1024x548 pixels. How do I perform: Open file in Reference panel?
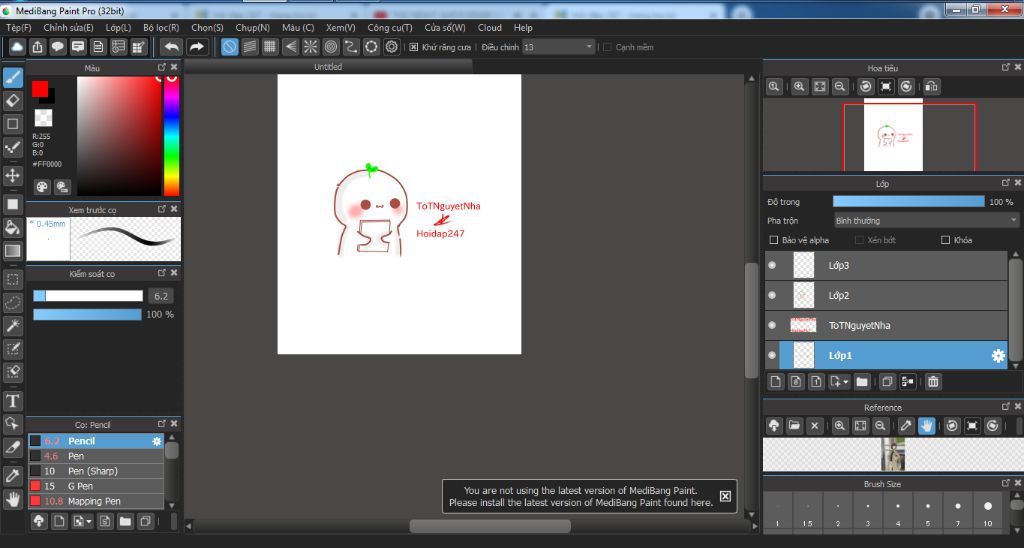(x=794, y=426)
